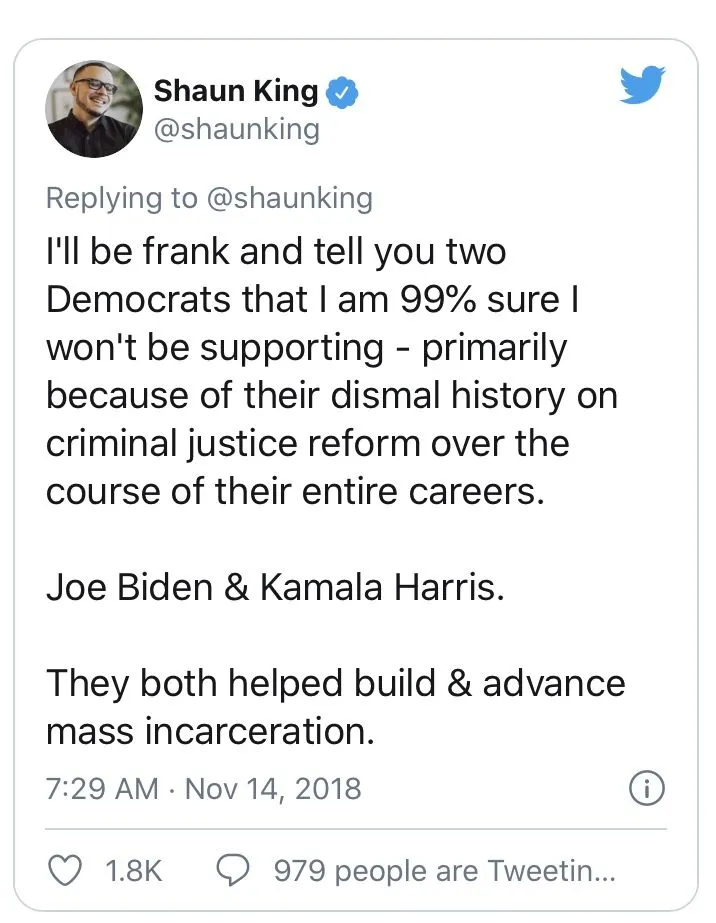Open the circled info icon
This screenshot has height=923, width=716.
pos(646,789)
